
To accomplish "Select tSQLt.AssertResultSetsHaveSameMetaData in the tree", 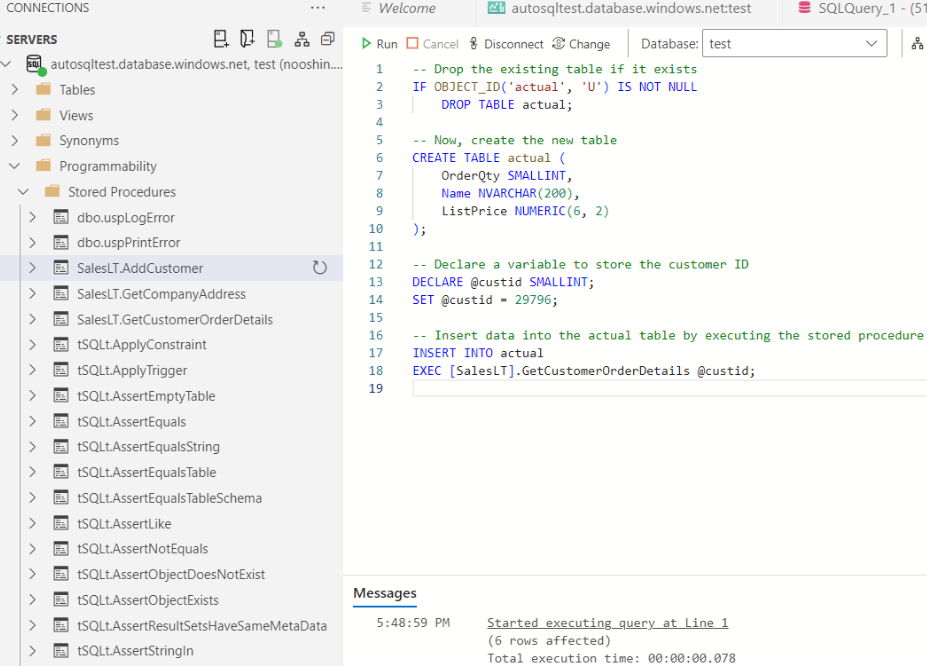I will click(202, 625).
